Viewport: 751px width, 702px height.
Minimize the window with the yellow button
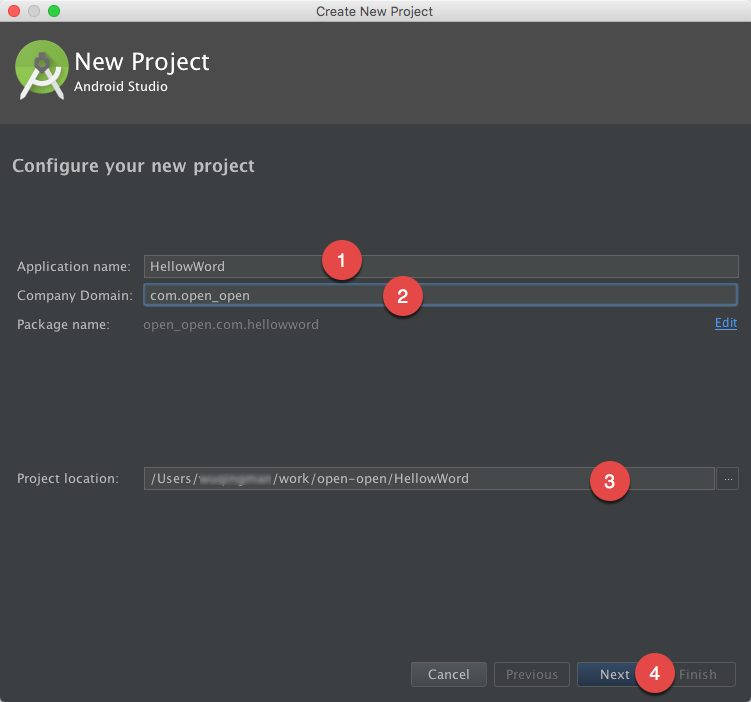click(x=34, y=11)
